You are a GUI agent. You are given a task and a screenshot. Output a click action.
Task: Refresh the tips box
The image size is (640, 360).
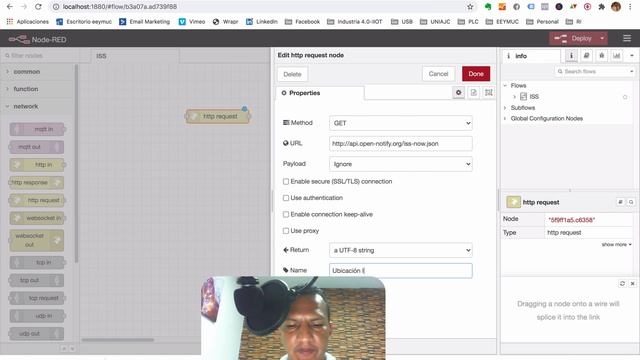(622, 283)
